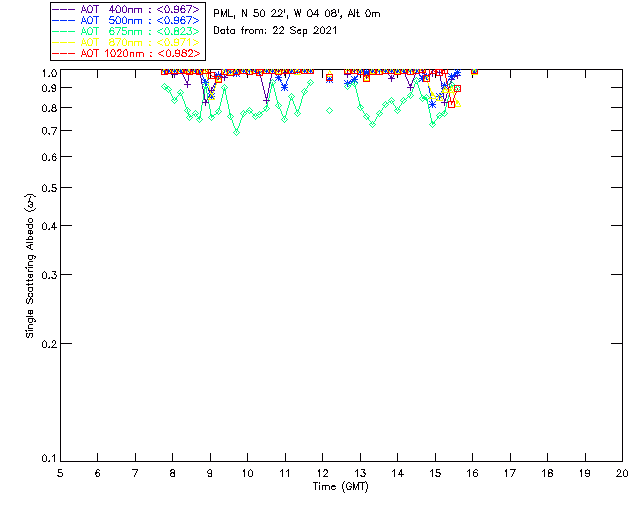
Task: Click the y-axis tick label 0.5
Action: point(49,188)
